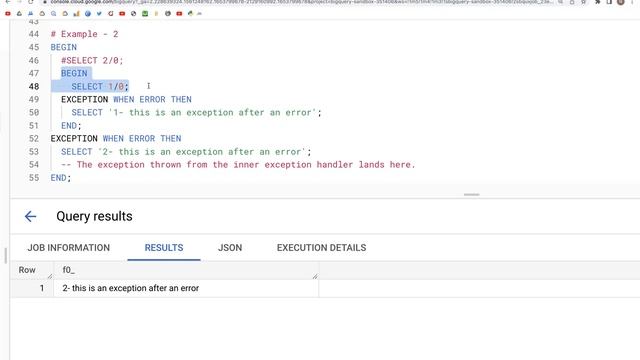640x360 pixels.
Task: Click line number 46 in gutter
Action: coord(34,60)
